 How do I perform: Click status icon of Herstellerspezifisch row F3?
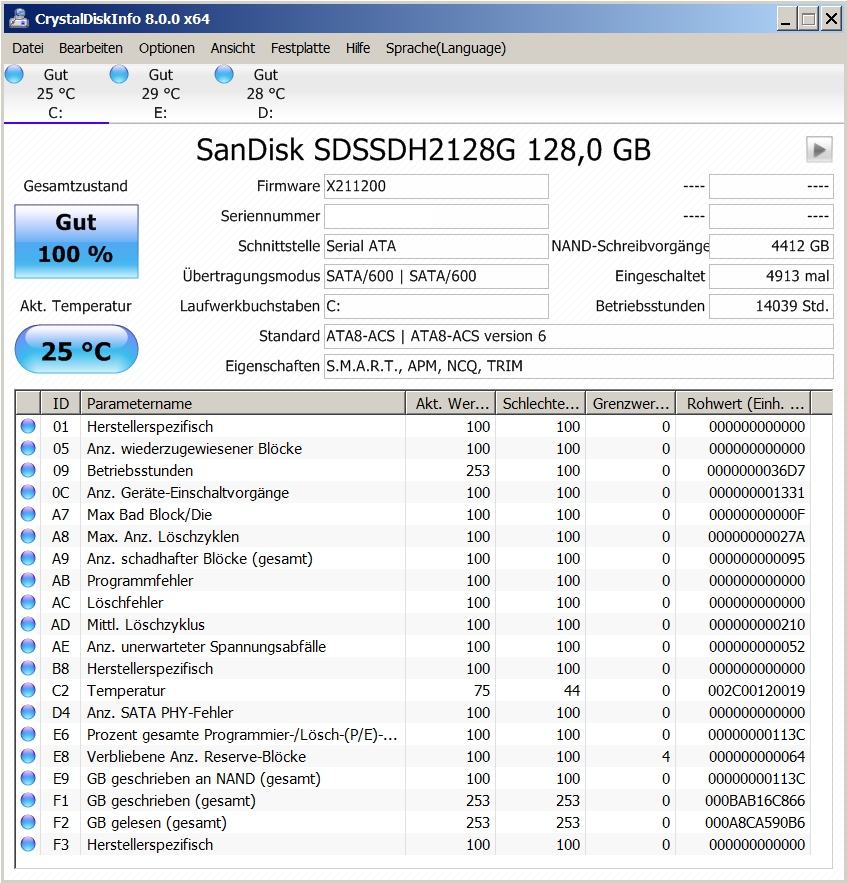pyautogui.click(x=28, y=844)
